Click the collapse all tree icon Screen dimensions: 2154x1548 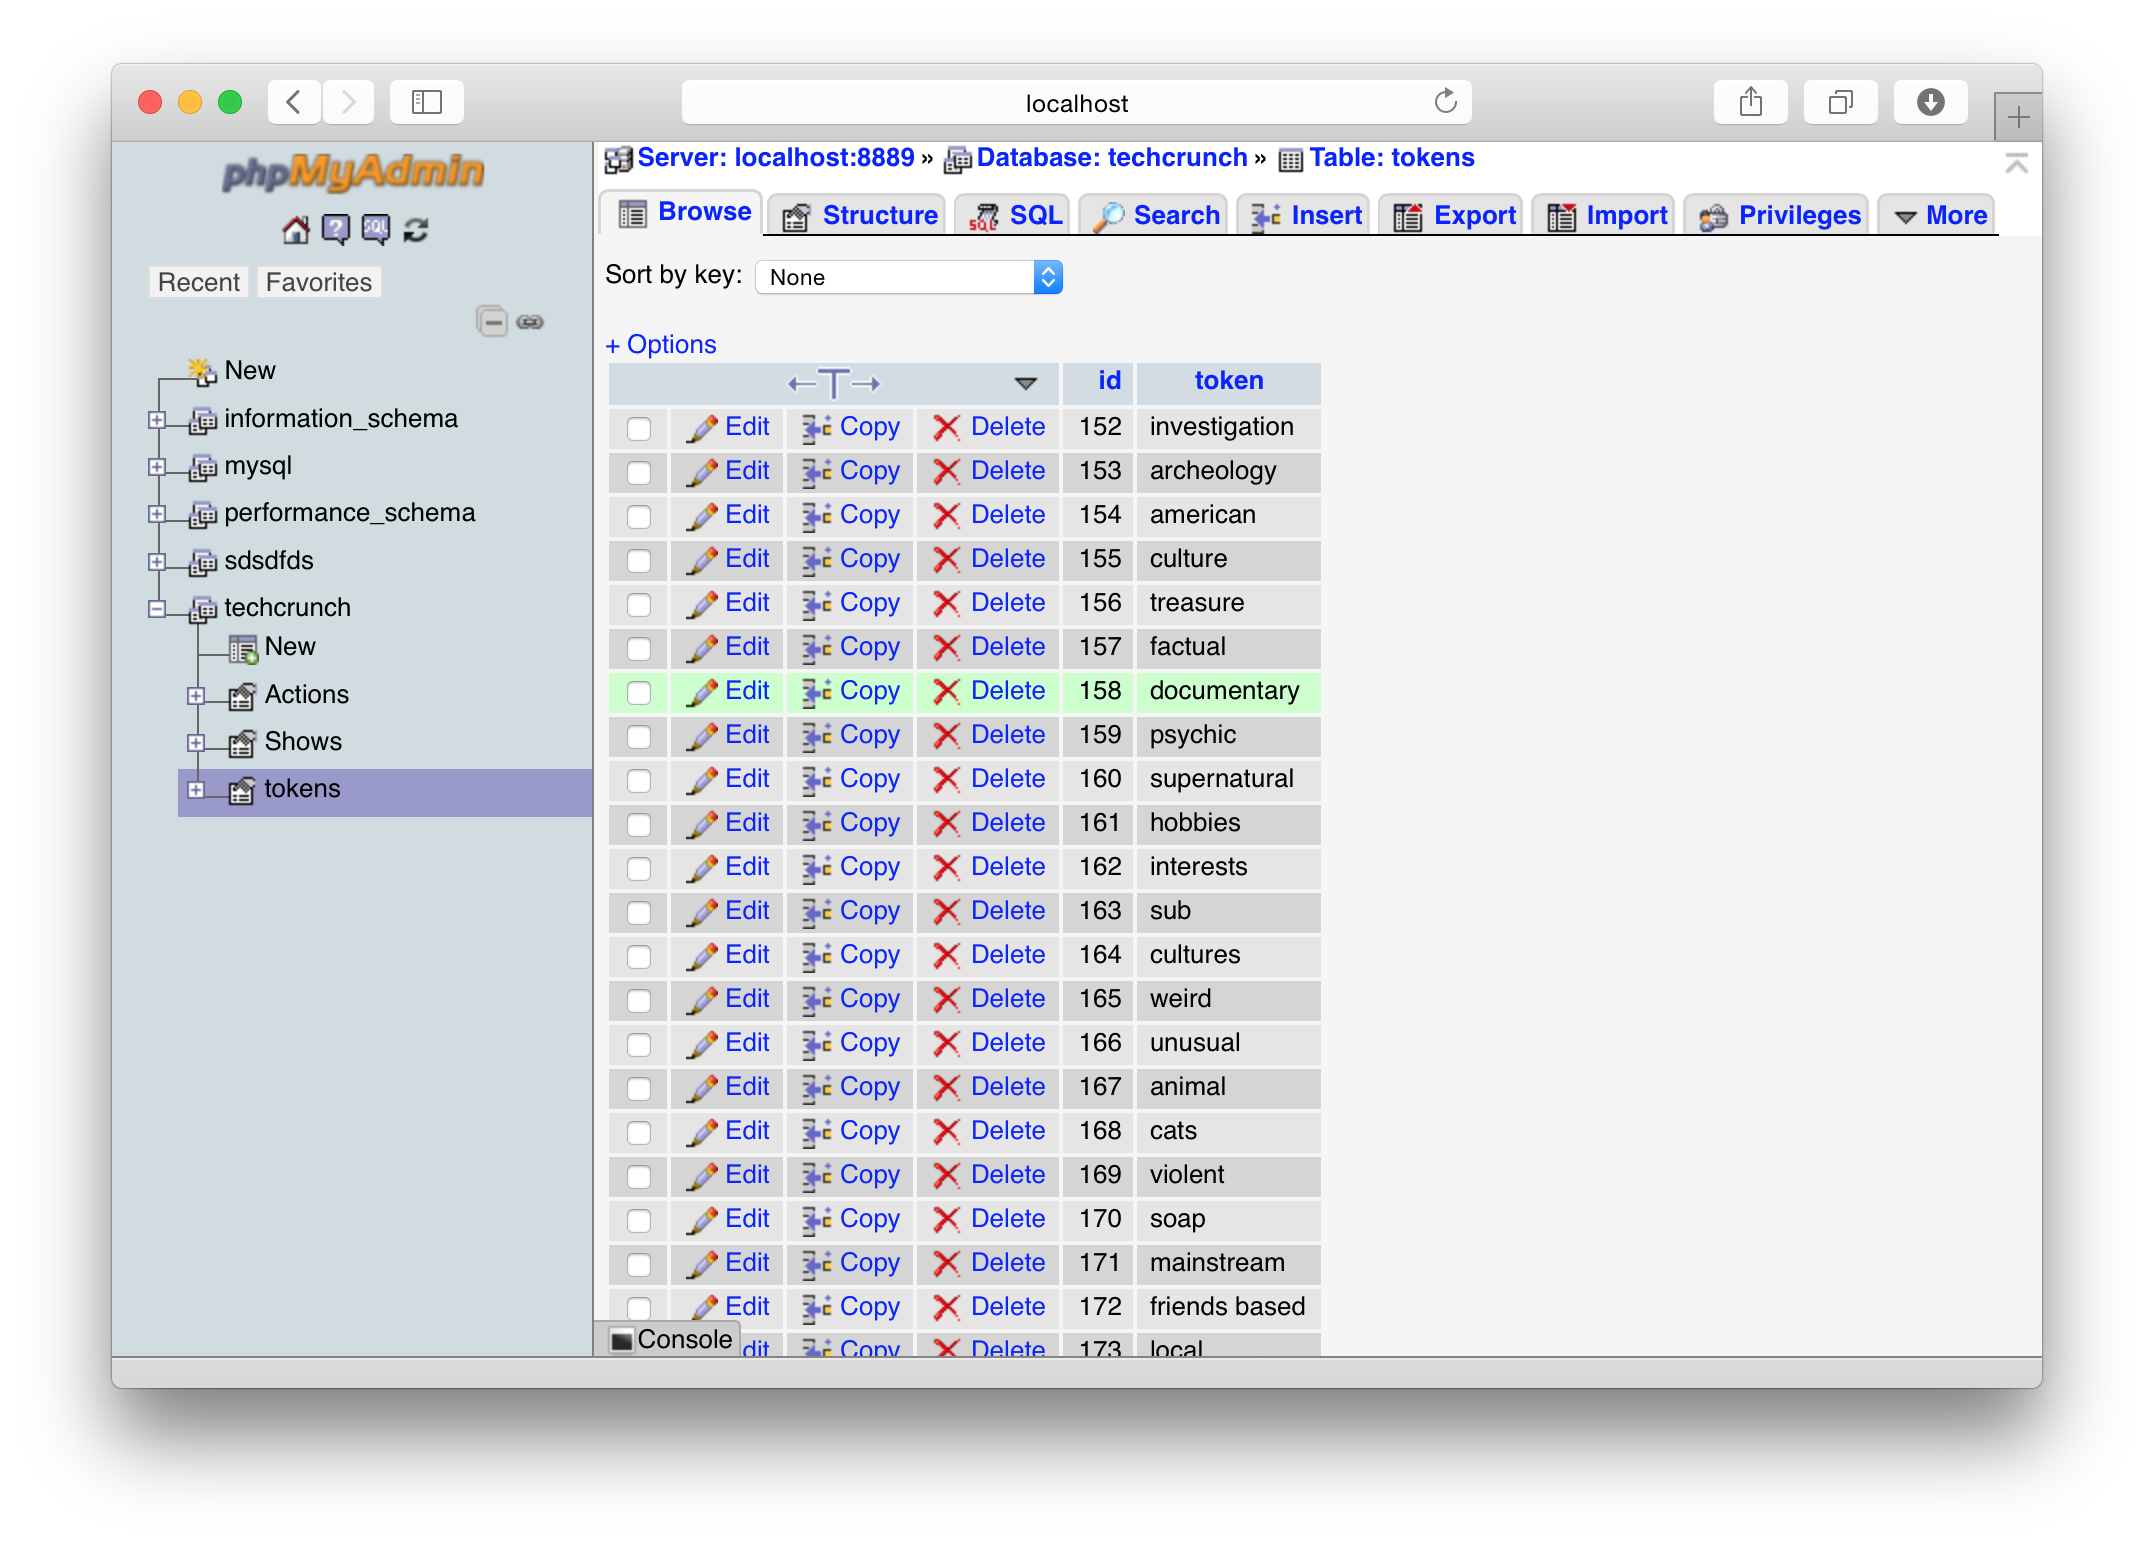(x=492, y=322)
